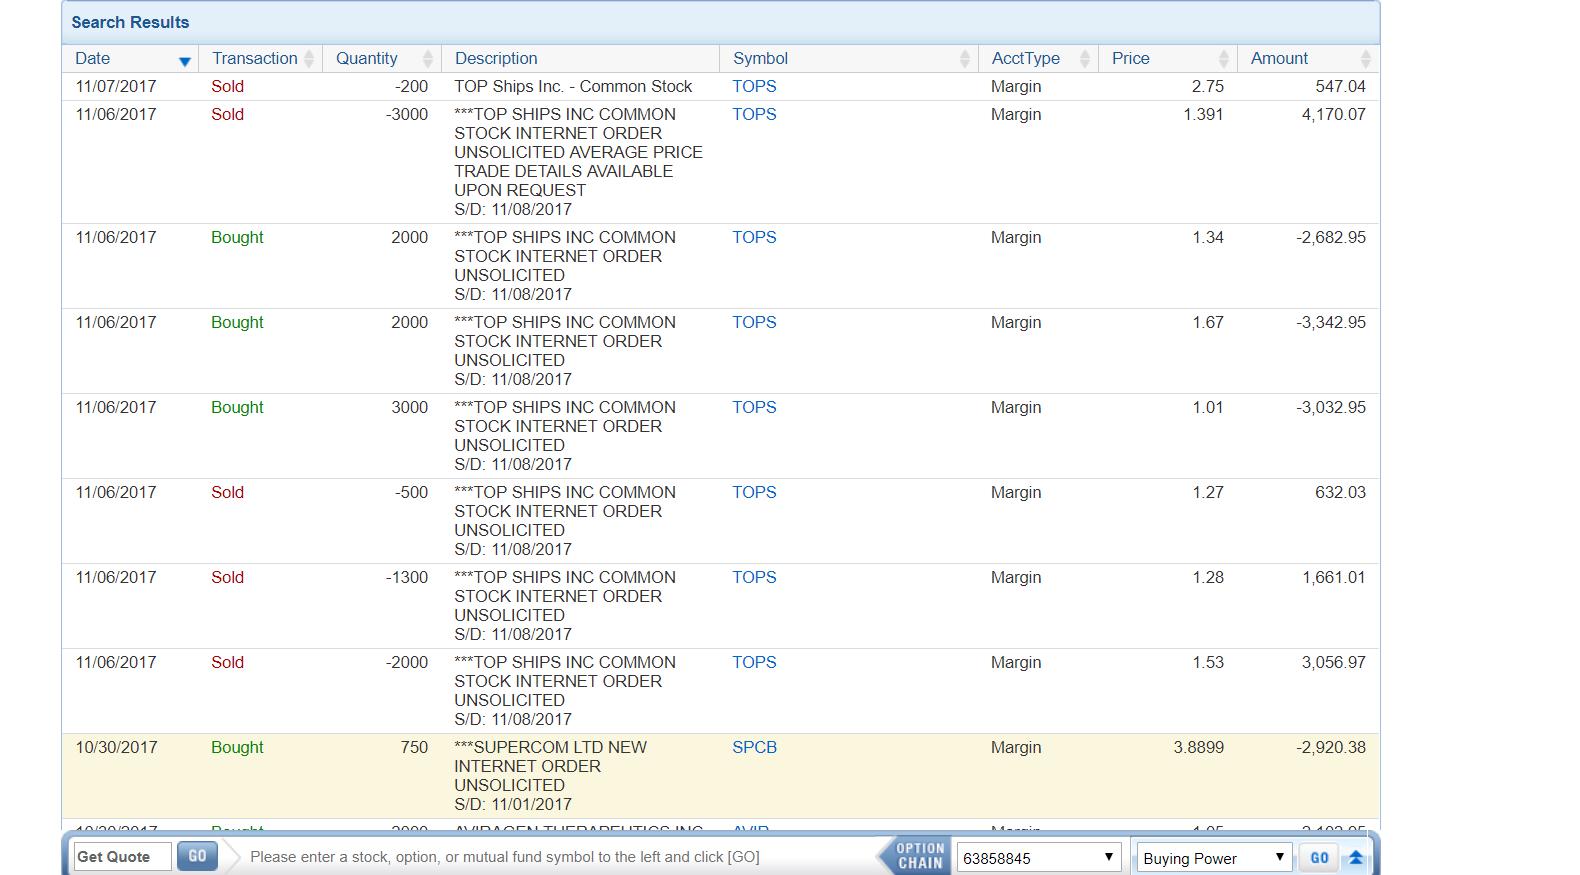Screen dimensions: 1580x875
Task: Click "TOP Ships Inc. - Common Stock" description
Action: (573, 87)
